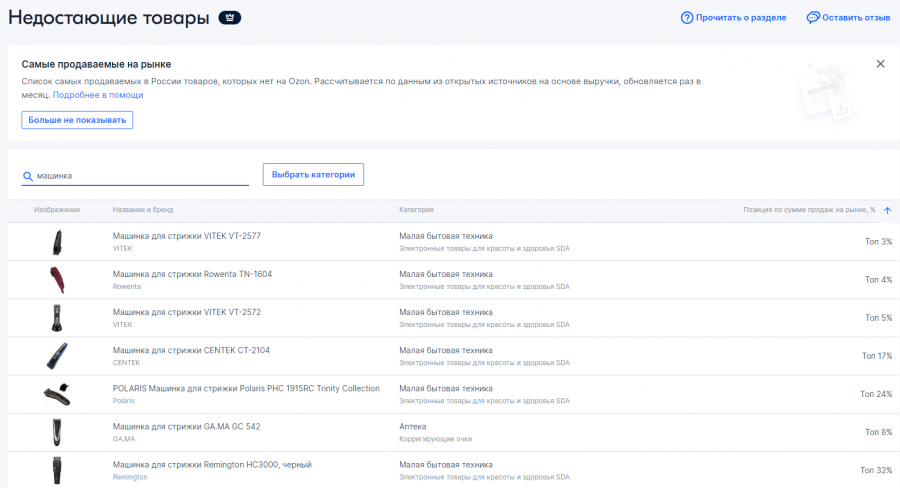Click the speech bubble feedback icon
Screen dimensions: 900x488
tap(813, 18)
